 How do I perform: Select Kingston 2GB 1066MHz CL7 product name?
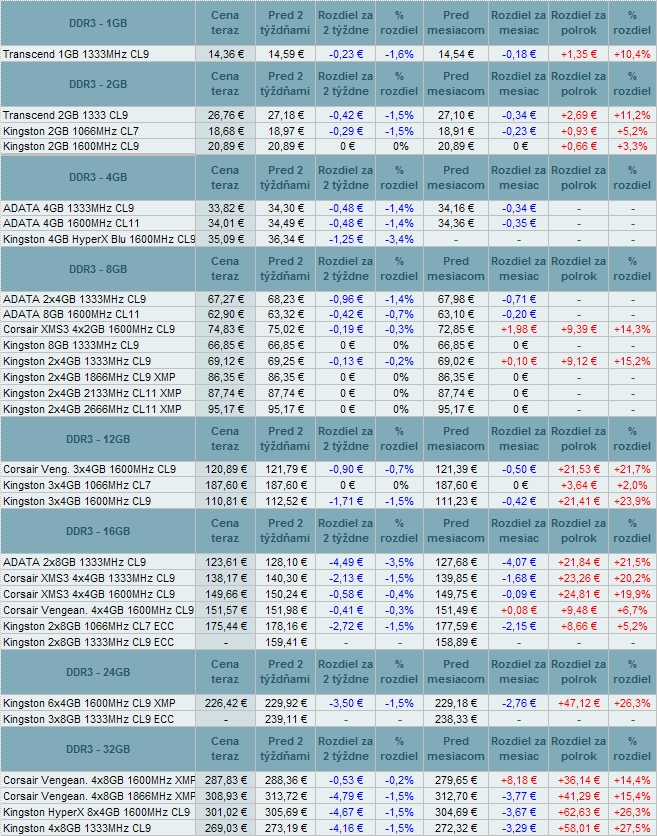[x=71, y=131]
